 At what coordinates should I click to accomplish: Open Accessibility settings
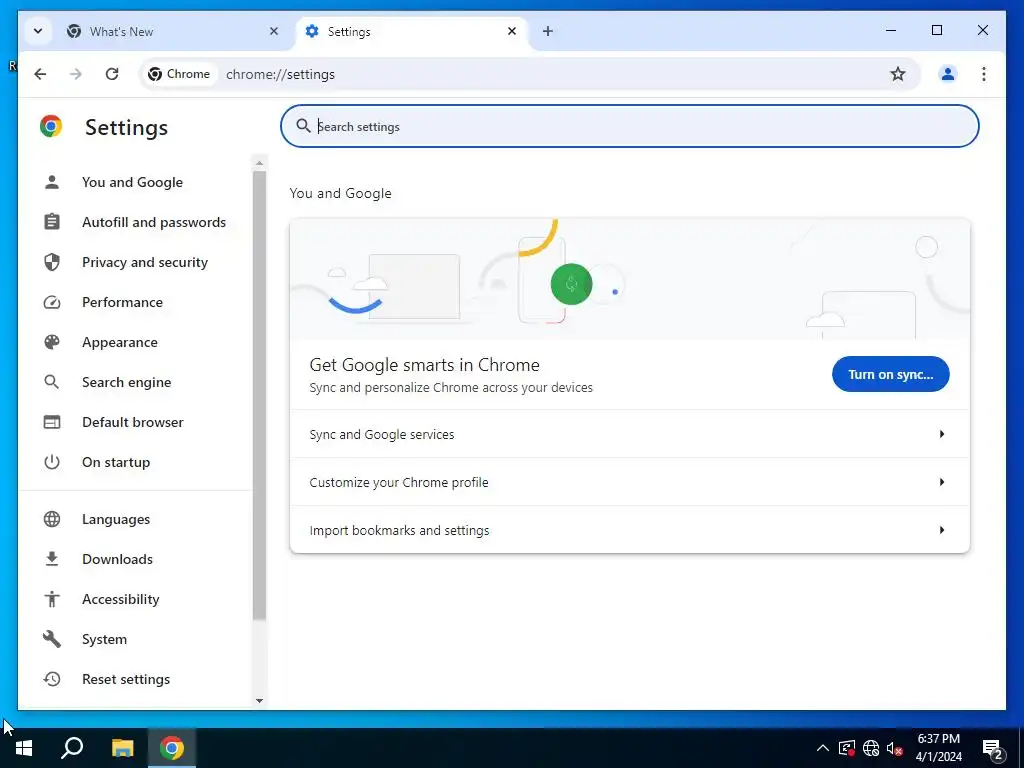coord(121,599)
